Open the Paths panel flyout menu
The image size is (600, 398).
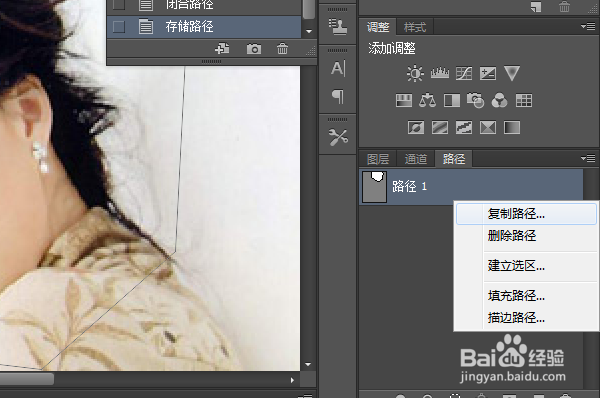(588, 158)
